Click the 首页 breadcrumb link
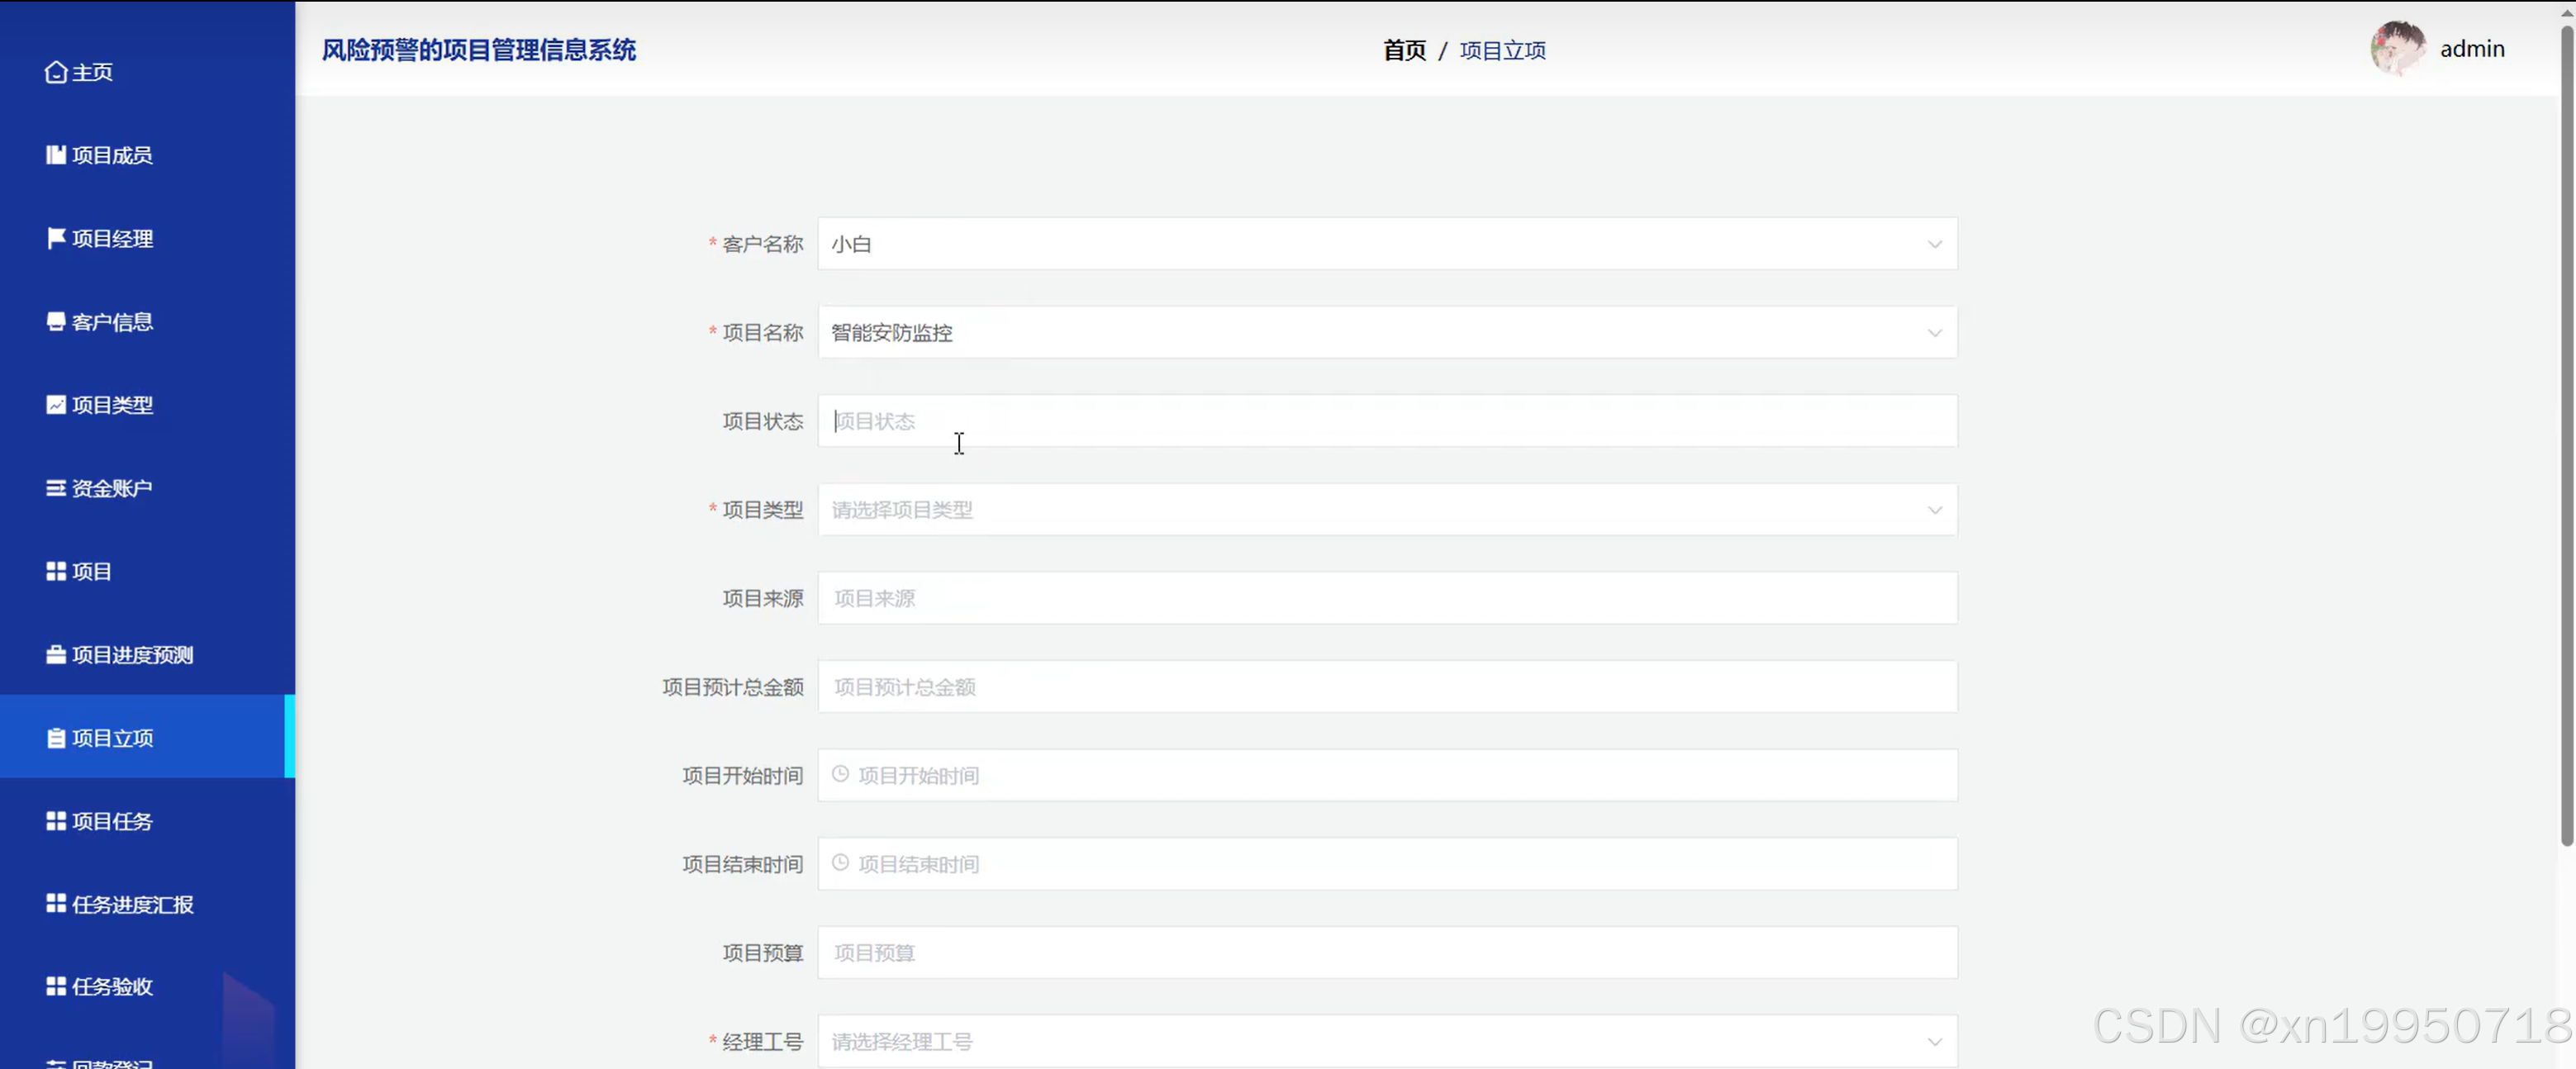2576x1069 pixels. tap(1404, 50)
